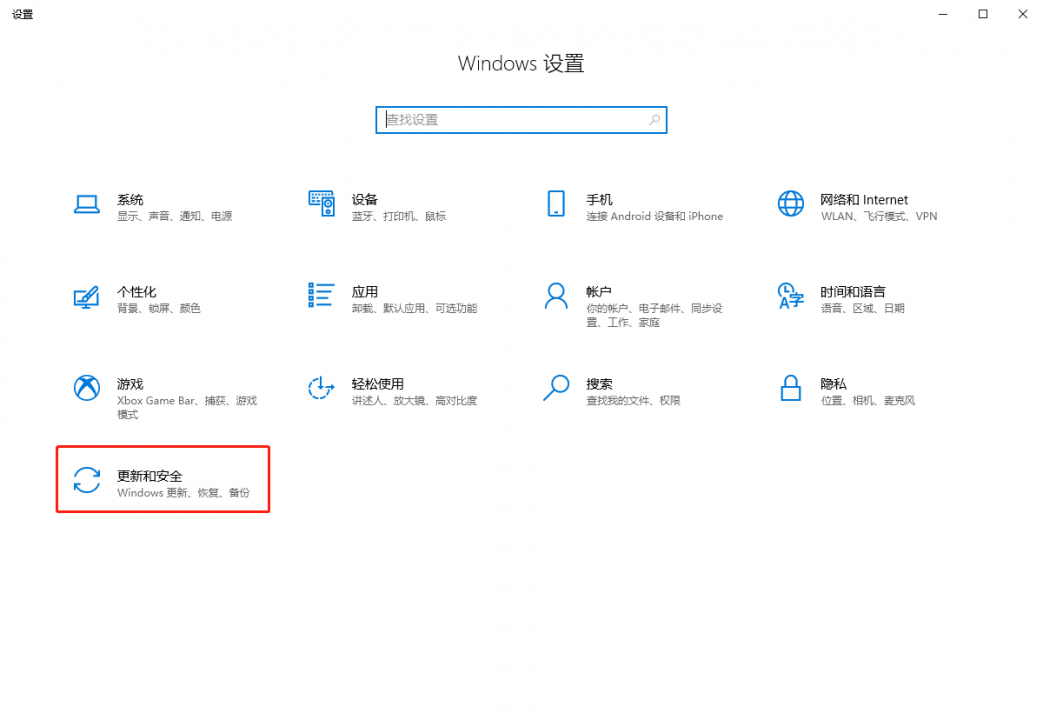Click the laptop icon for 系统
Image resolution: width=1043 pixels, height=720 pixels.
[87, 204]
